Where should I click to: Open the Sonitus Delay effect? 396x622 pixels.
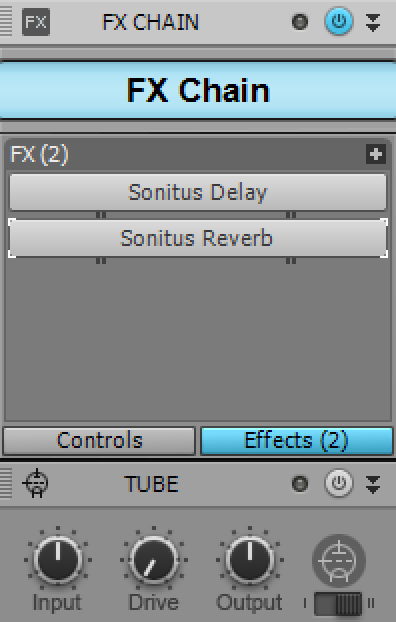pos(198,192)
